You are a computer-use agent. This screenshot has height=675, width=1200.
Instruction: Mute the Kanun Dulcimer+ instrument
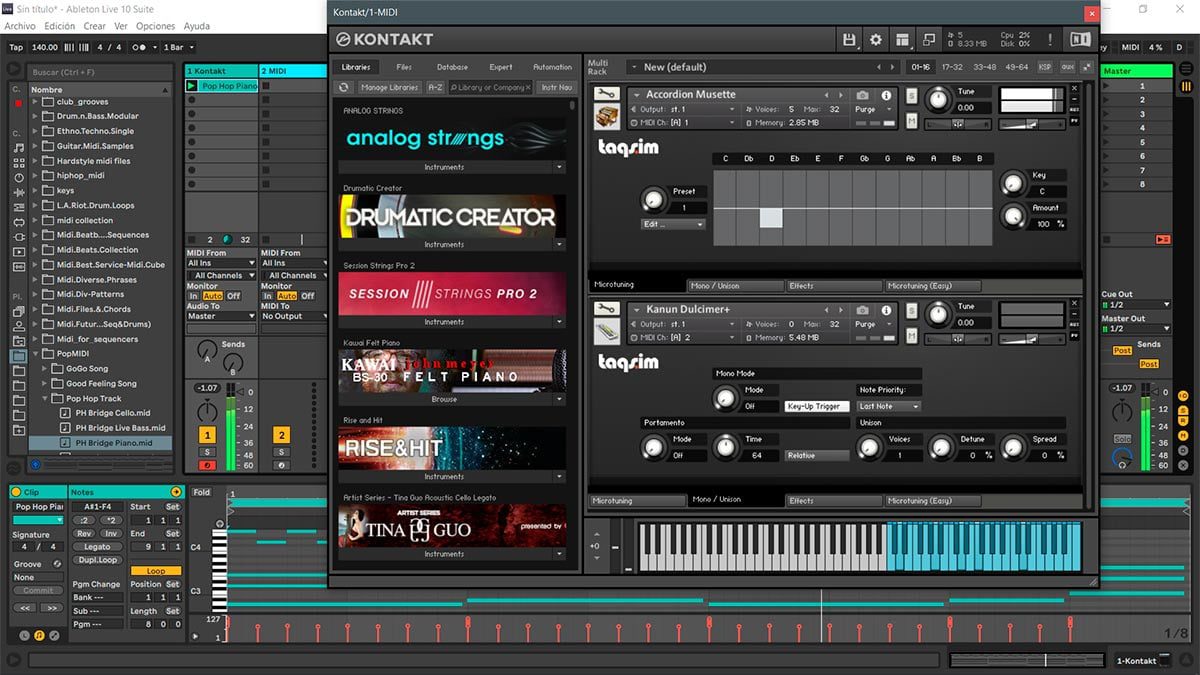(x=912, y=337)
